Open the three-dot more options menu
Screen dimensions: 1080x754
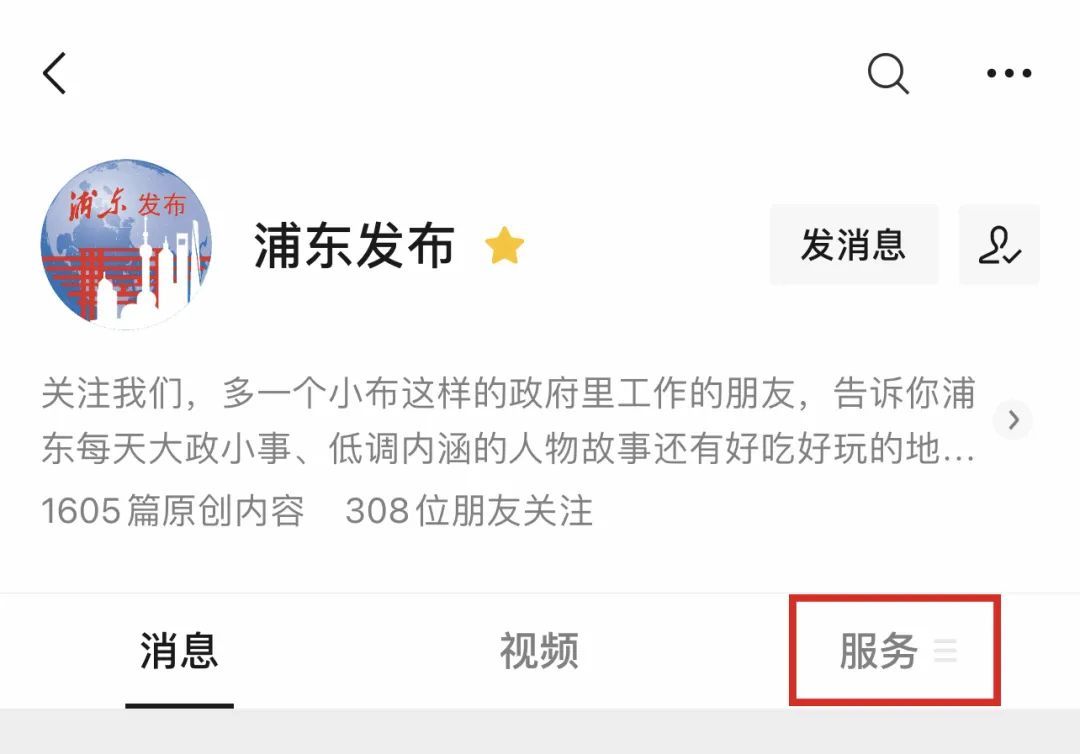[1009, 73]
